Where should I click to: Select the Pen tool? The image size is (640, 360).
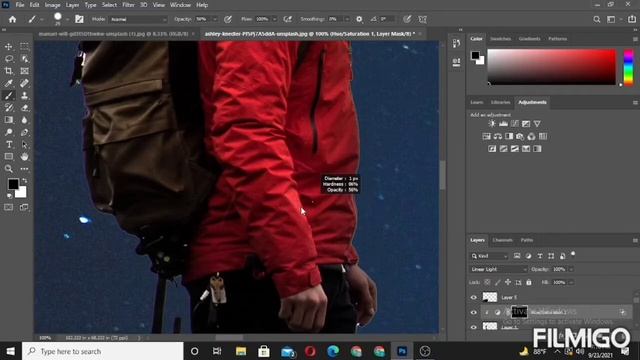[24, 132]
